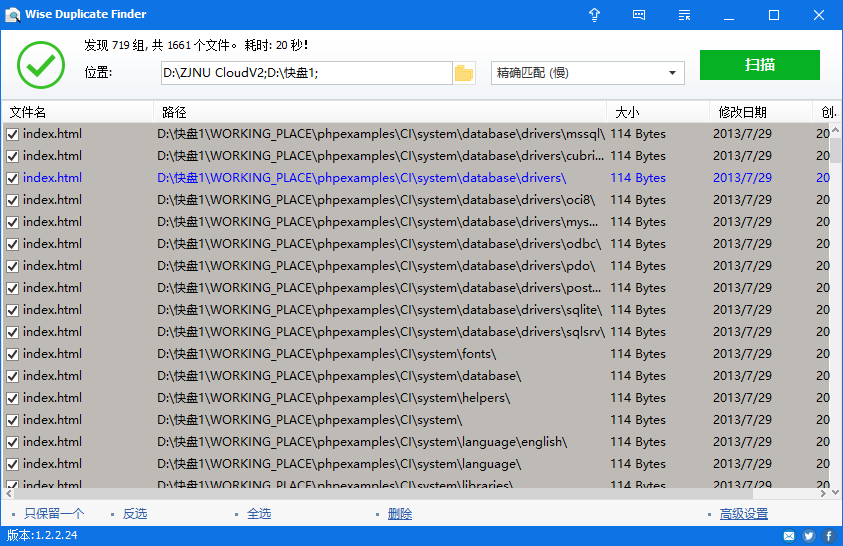Sort by 文件名 column header
This screenshot has height=546, width=843.
click(x=78, y=112)
